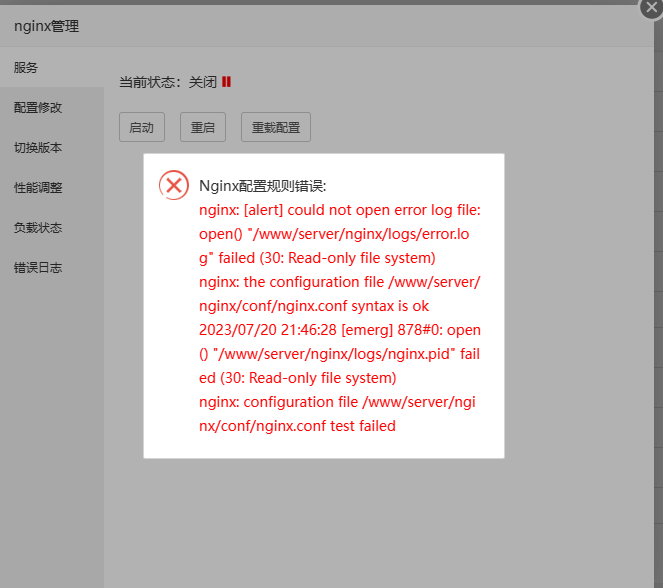Screen dimensions: 663x588
Task: Click the red error X icon
Action: click(174, 185)
